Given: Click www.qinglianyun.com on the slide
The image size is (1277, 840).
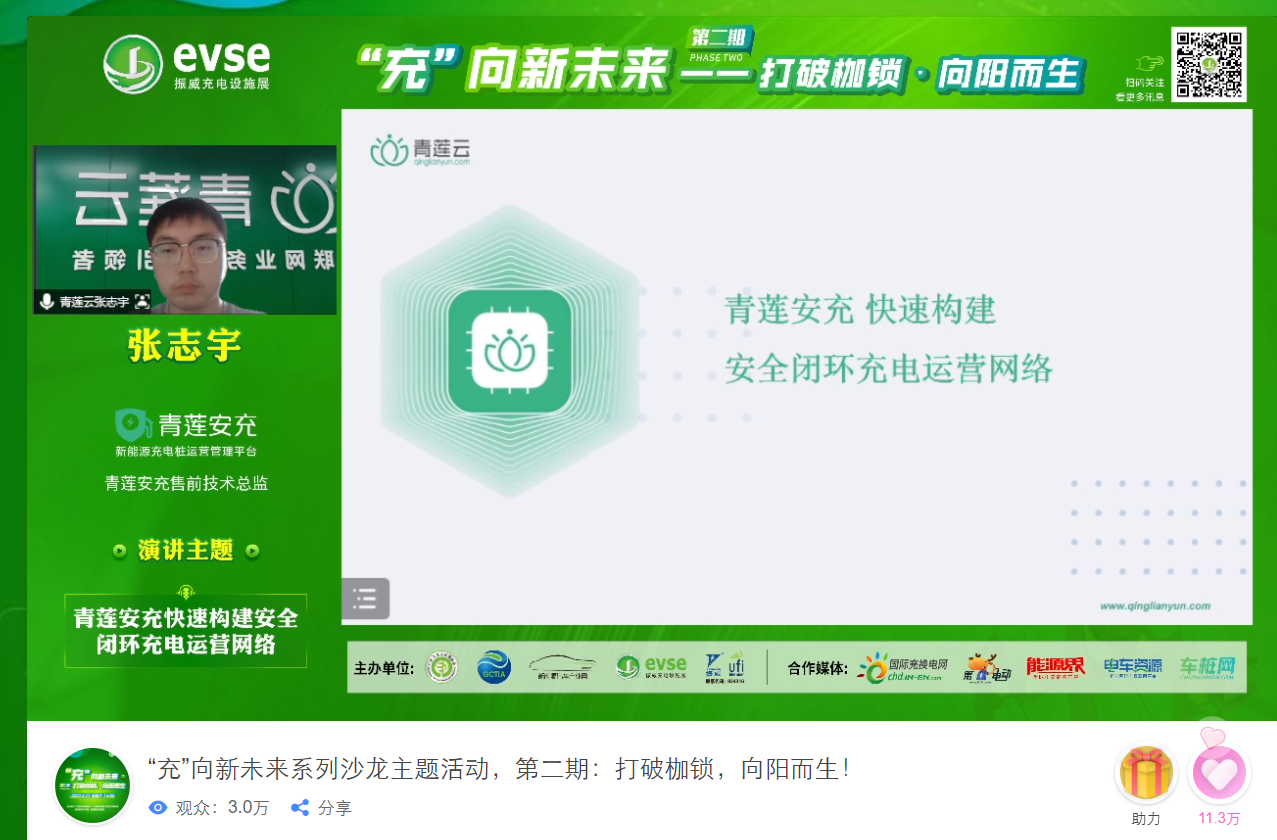Looking at the screenshot, I should [1155, 605].
